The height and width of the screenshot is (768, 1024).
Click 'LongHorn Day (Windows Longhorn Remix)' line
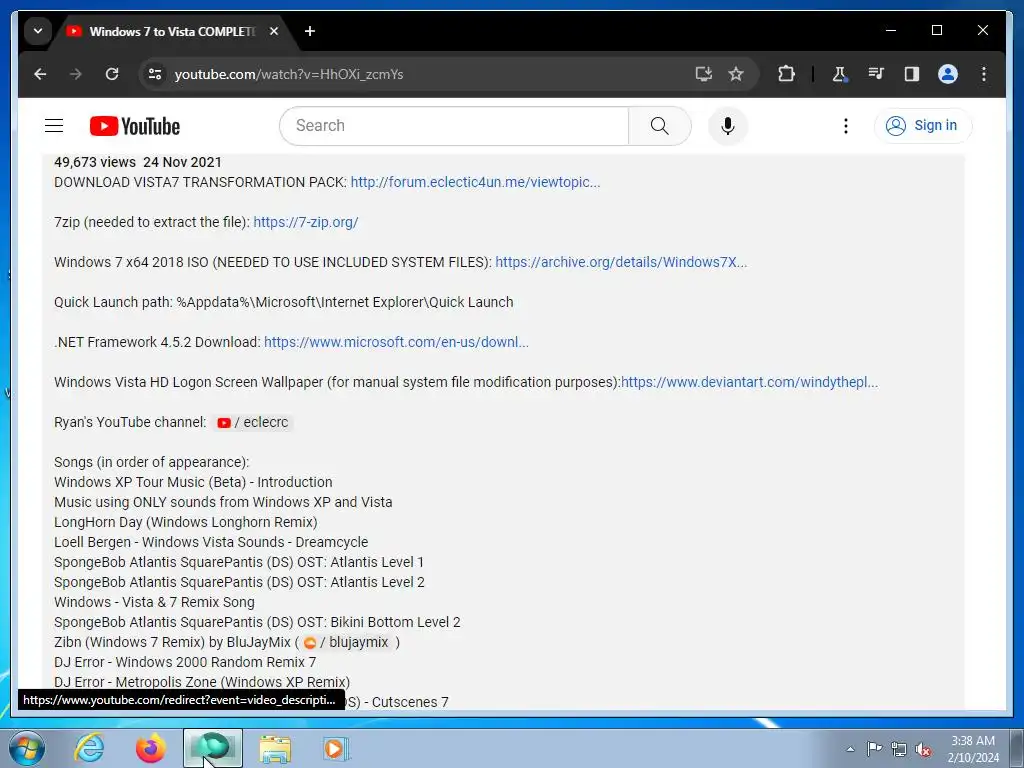tap(185, 522)
